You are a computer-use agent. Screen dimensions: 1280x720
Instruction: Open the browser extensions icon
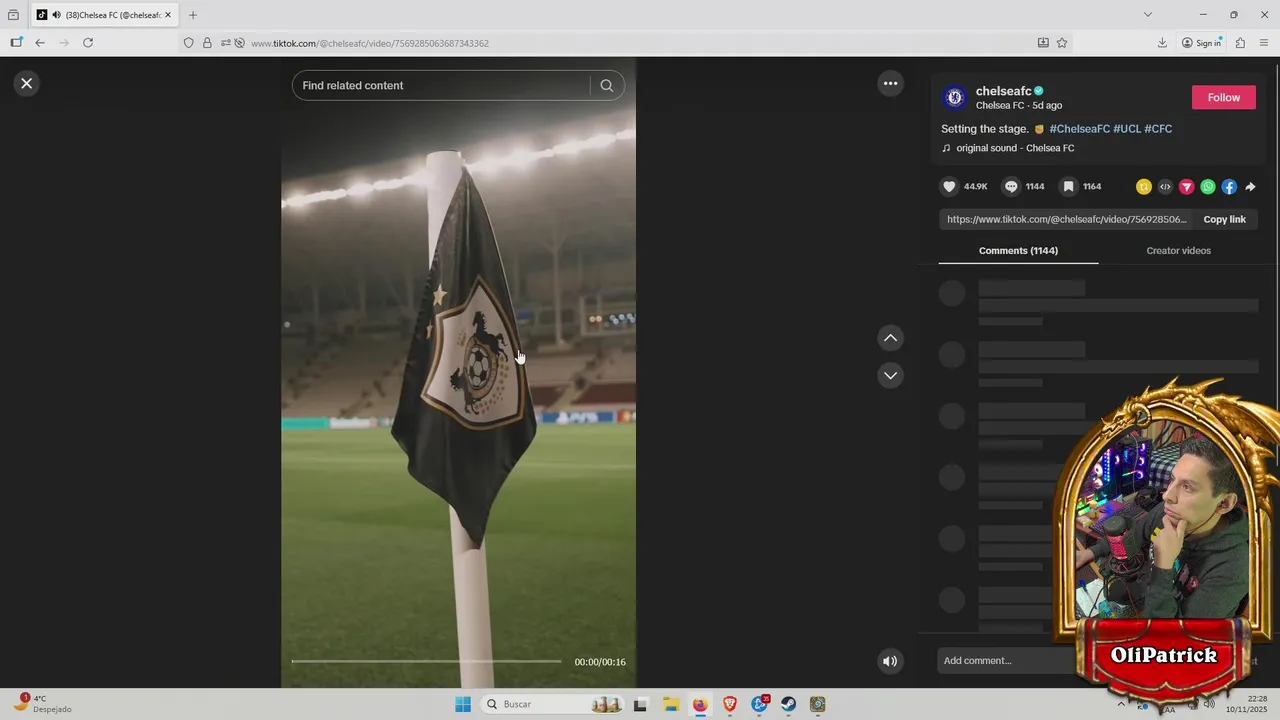tap(1240, 43)
